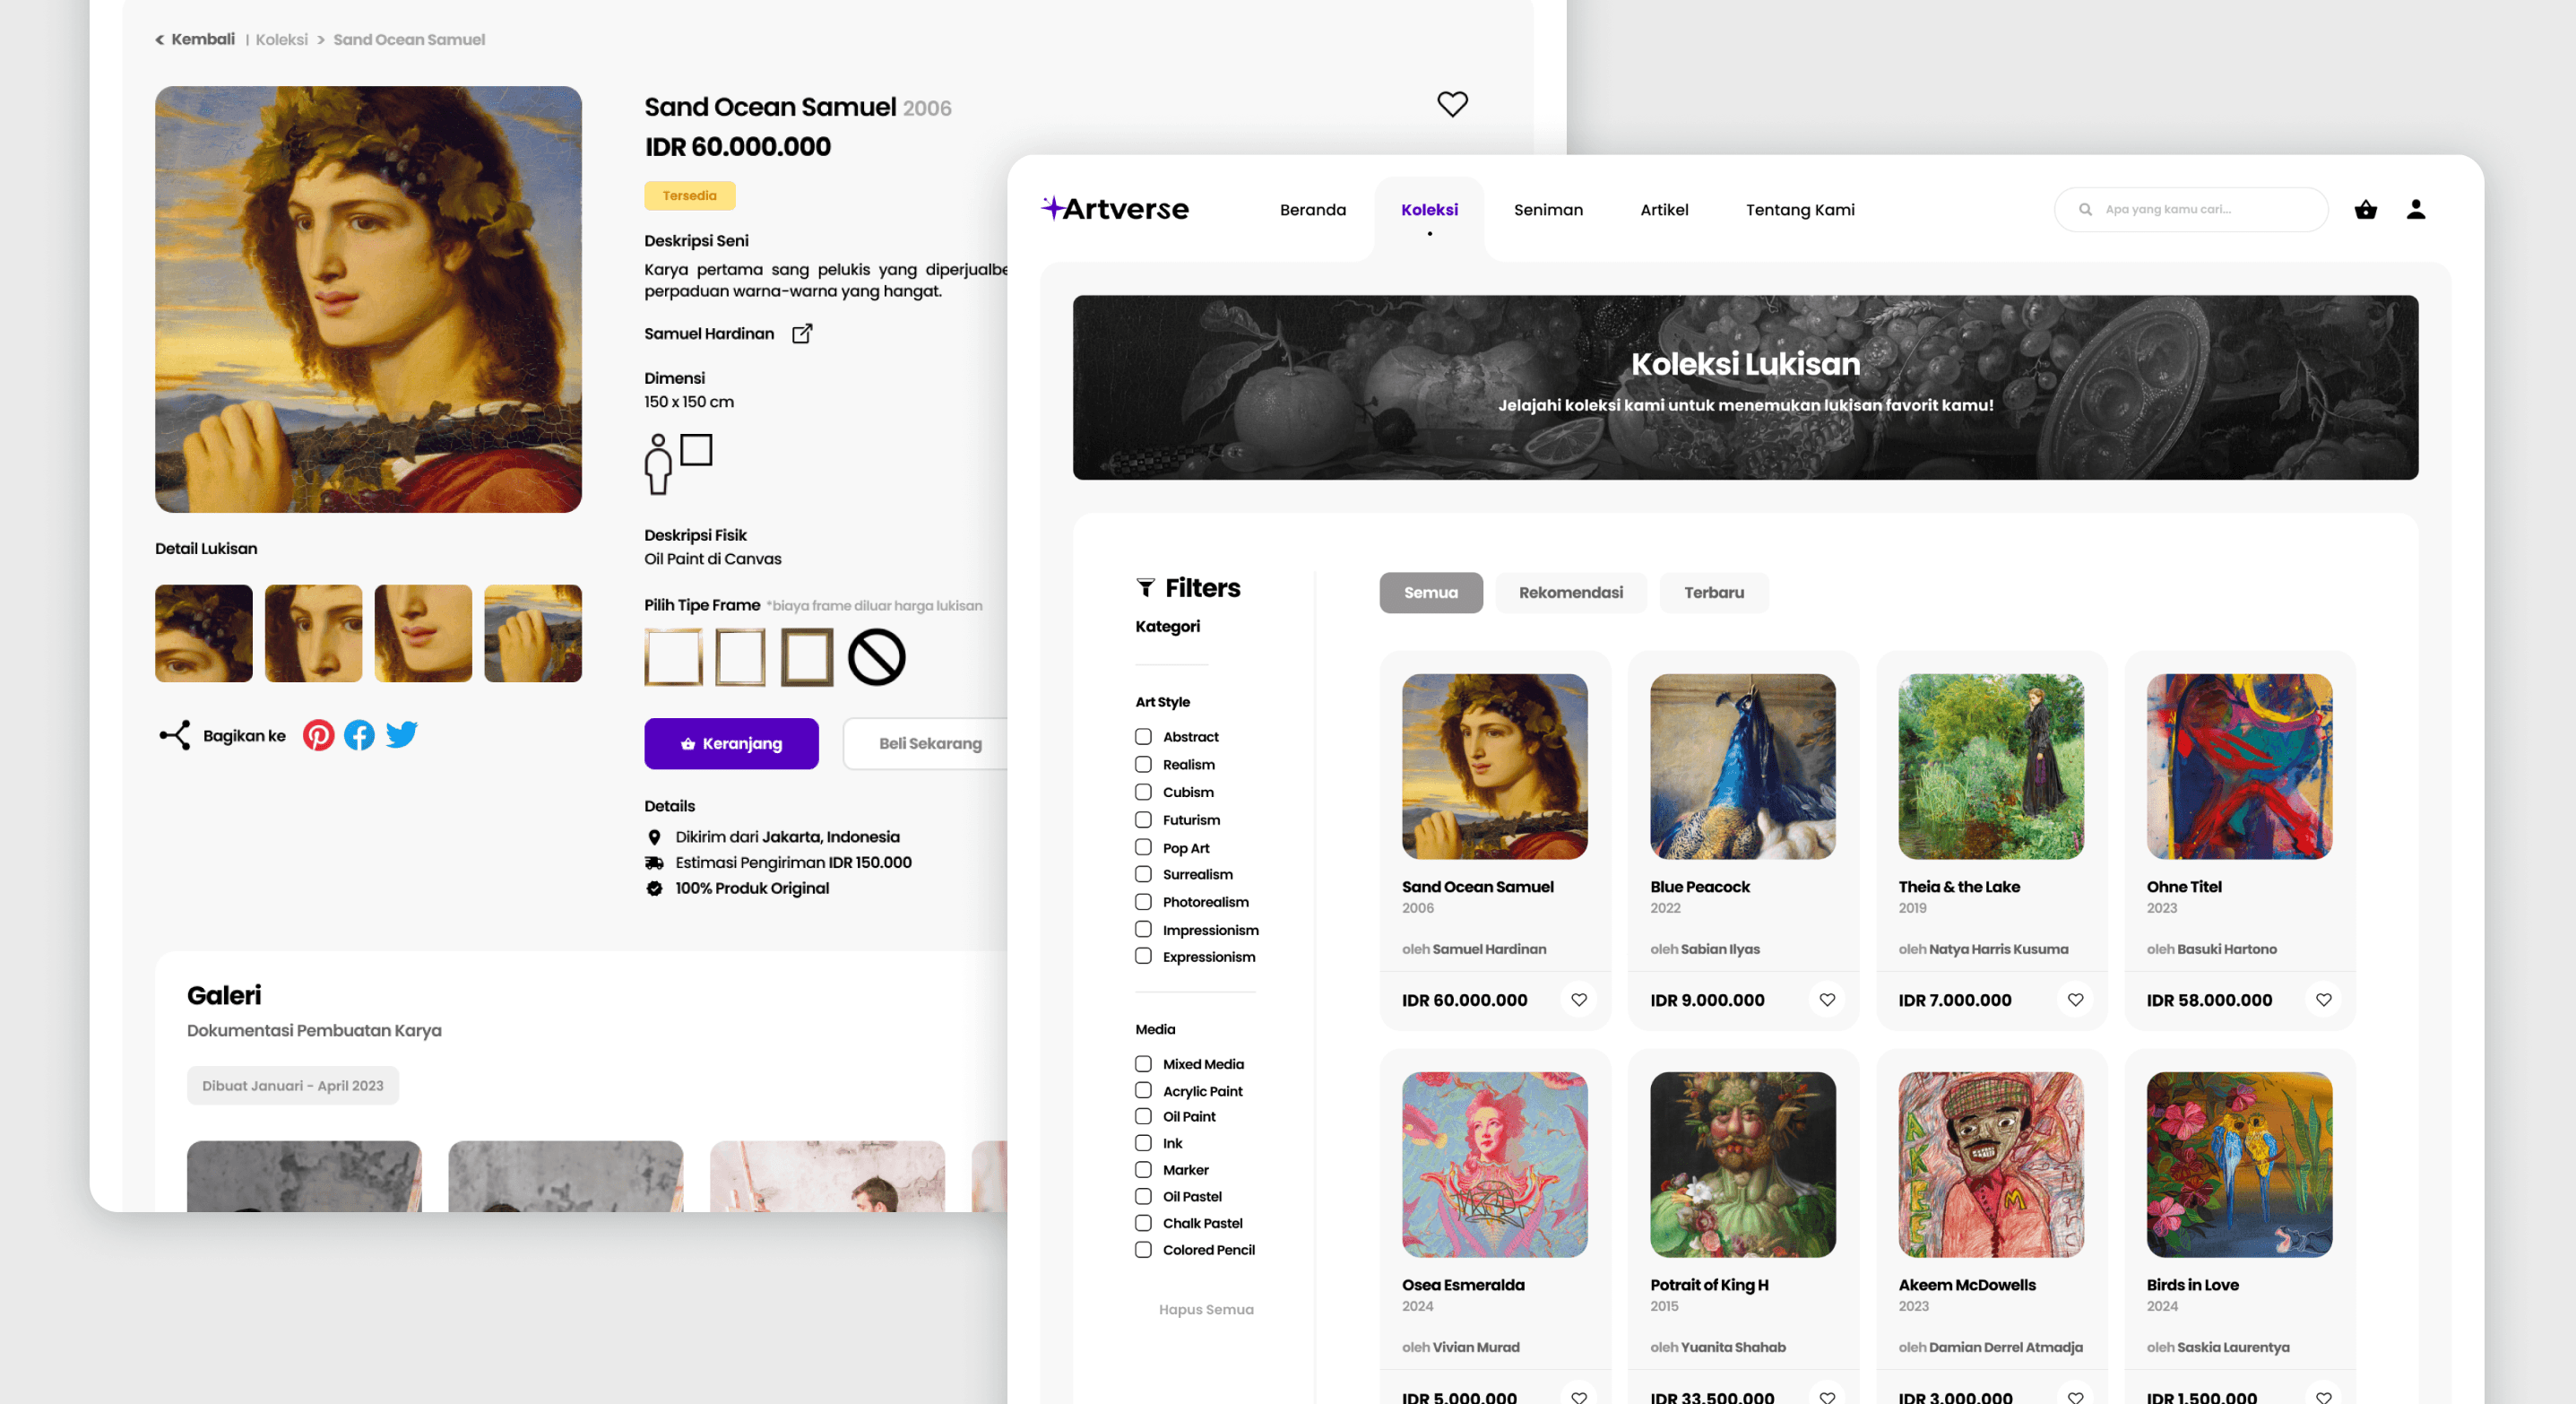
Task: Favorite Sand Ocean Samuel with large heart icon
Action: point(1452,104)
